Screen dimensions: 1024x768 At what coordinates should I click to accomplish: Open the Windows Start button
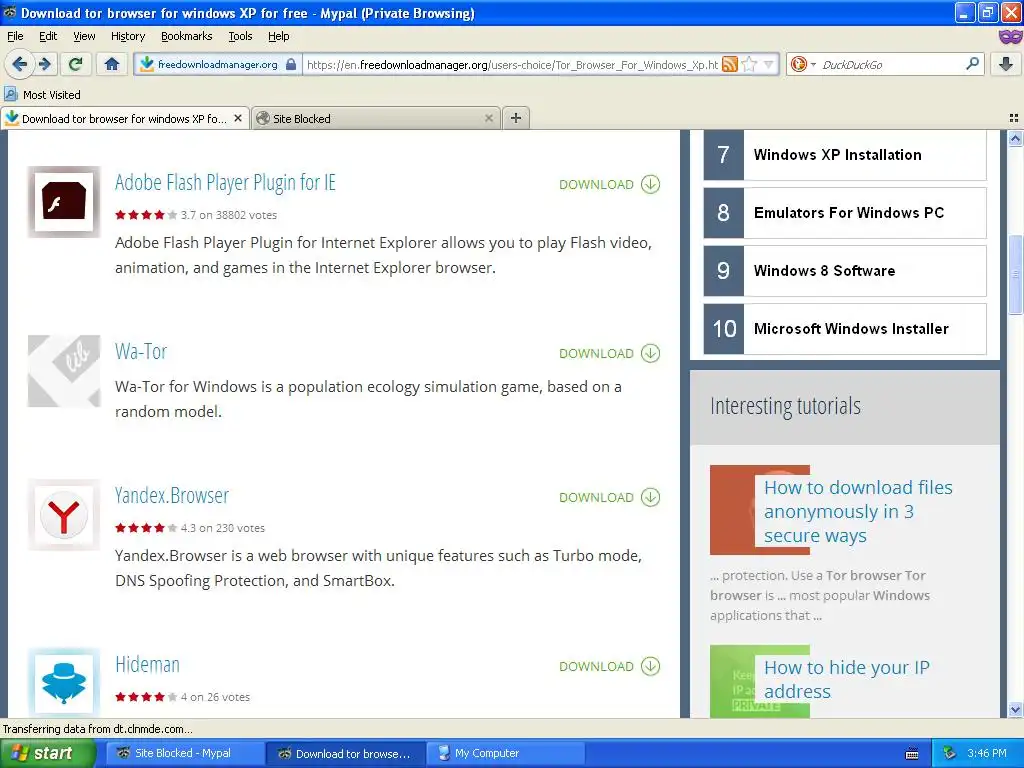pyautogui.click(x=47, y=753)
